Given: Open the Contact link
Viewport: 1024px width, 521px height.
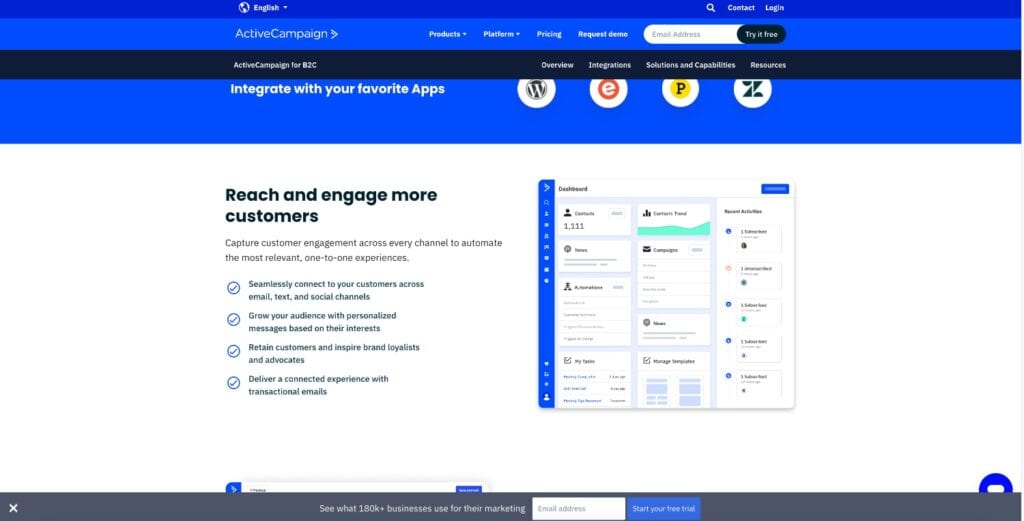Looking at the screenshot, I should point(741,8).
